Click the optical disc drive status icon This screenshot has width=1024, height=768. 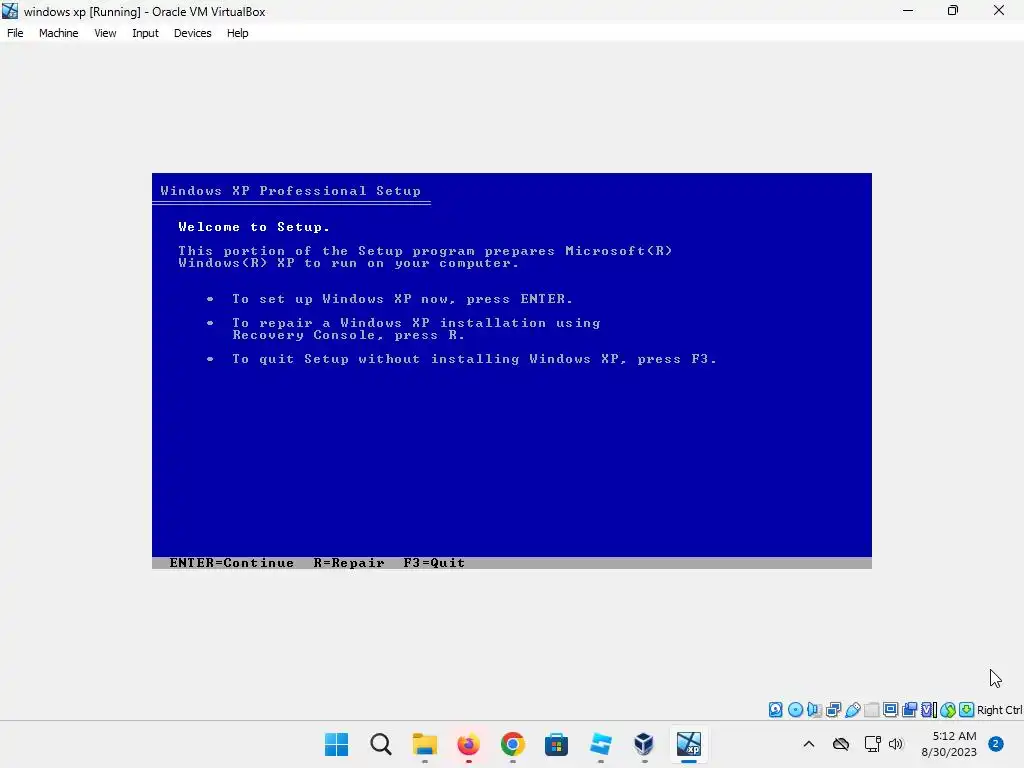[795, 710]
